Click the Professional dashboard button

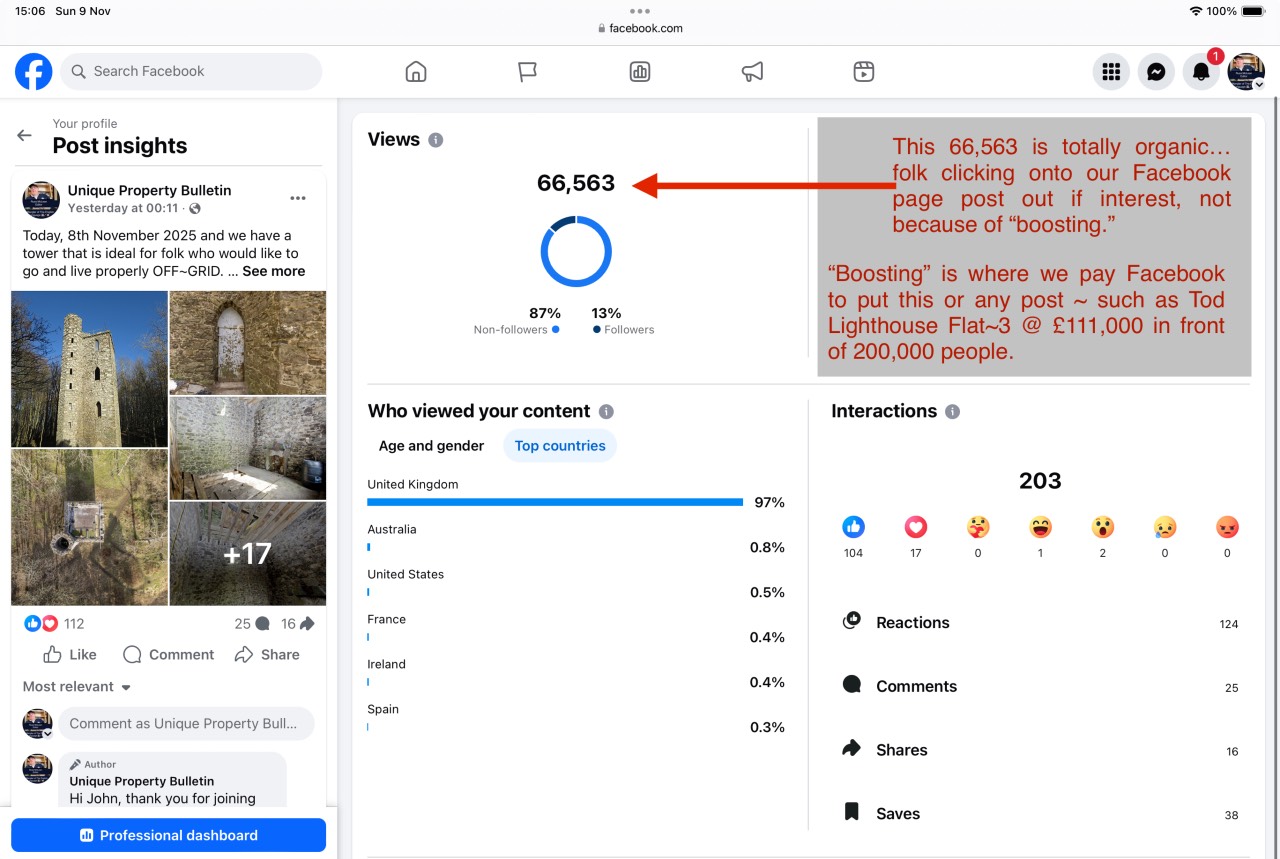(168, 835)
